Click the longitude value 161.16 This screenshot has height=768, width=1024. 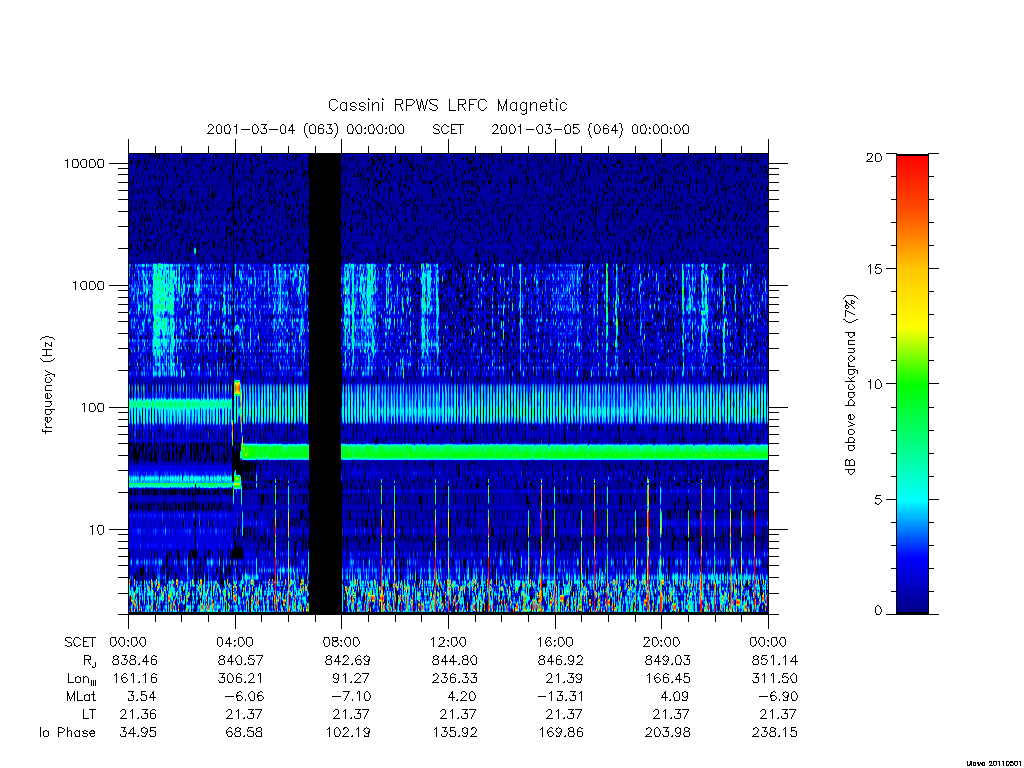tap(135, 679)
